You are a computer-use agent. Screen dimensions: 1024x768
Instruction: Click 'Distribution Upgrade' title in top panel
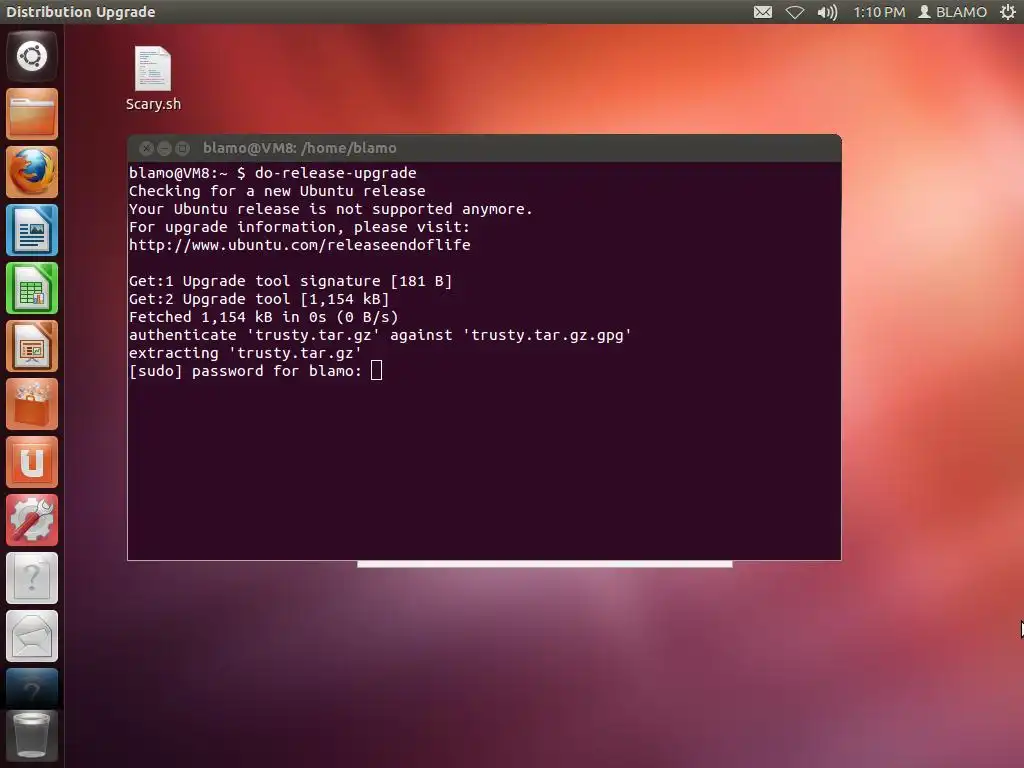pyautogui.click(x=80, y=12)
